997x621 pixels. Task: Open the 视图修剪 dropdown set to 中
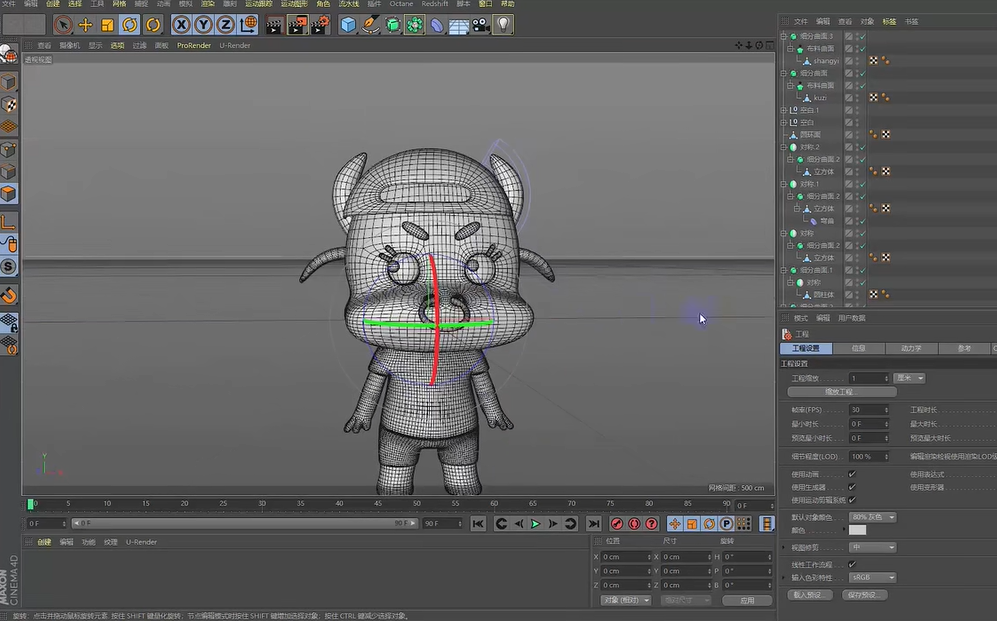pos(873,547)
